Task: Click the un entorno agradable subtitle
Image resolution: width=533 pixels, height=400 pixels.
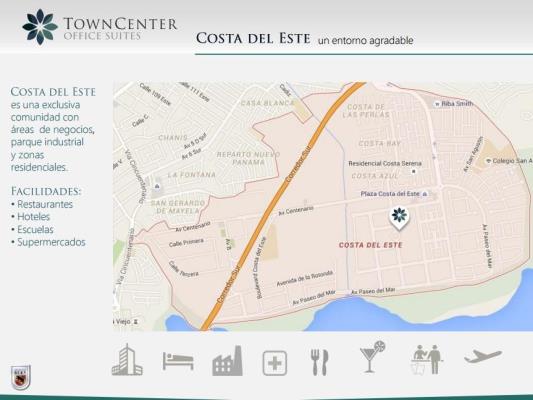Action: click(x=365, y=40)
